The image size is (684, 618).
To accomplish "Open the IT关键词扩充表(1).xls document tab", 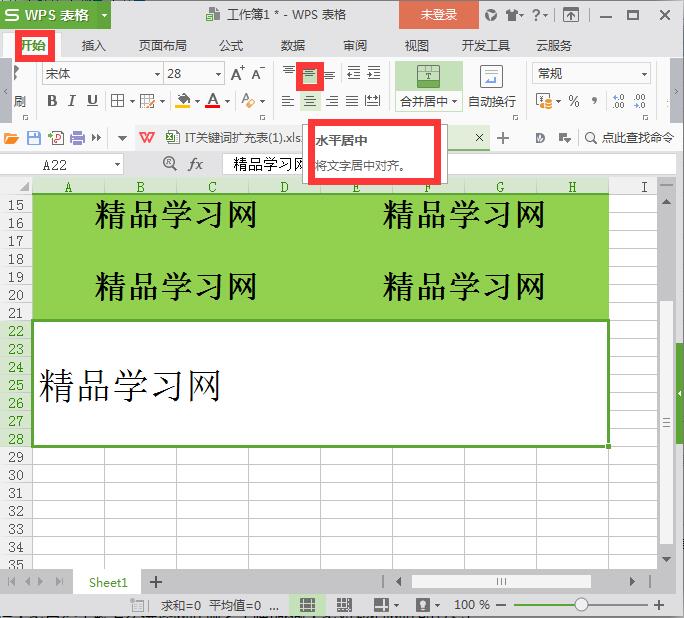I will click(233, 138).
